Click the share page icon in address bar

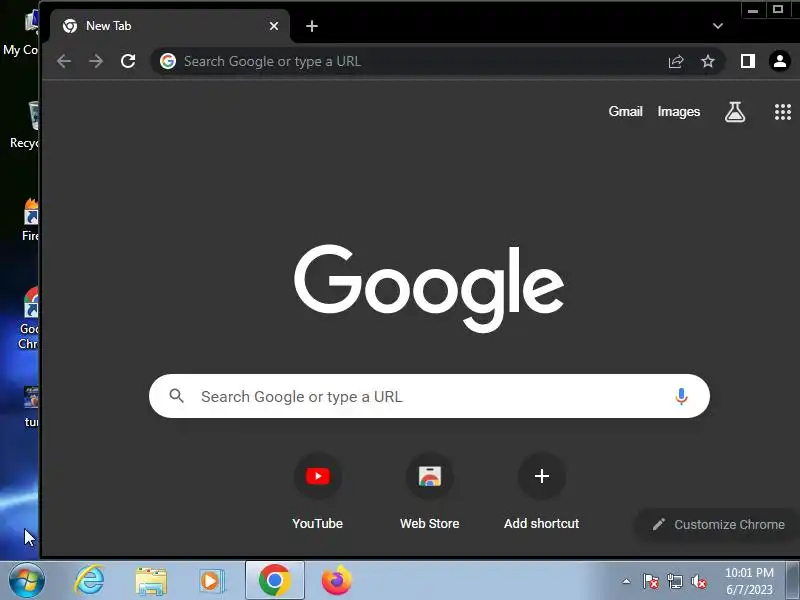[676, 61]
